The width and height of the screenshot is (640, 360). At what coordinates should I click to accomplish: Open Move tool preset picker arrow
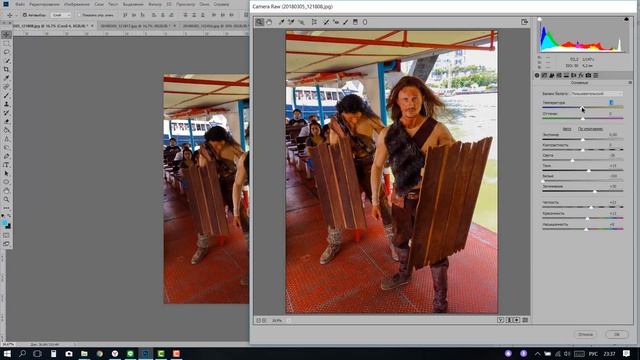16,15
